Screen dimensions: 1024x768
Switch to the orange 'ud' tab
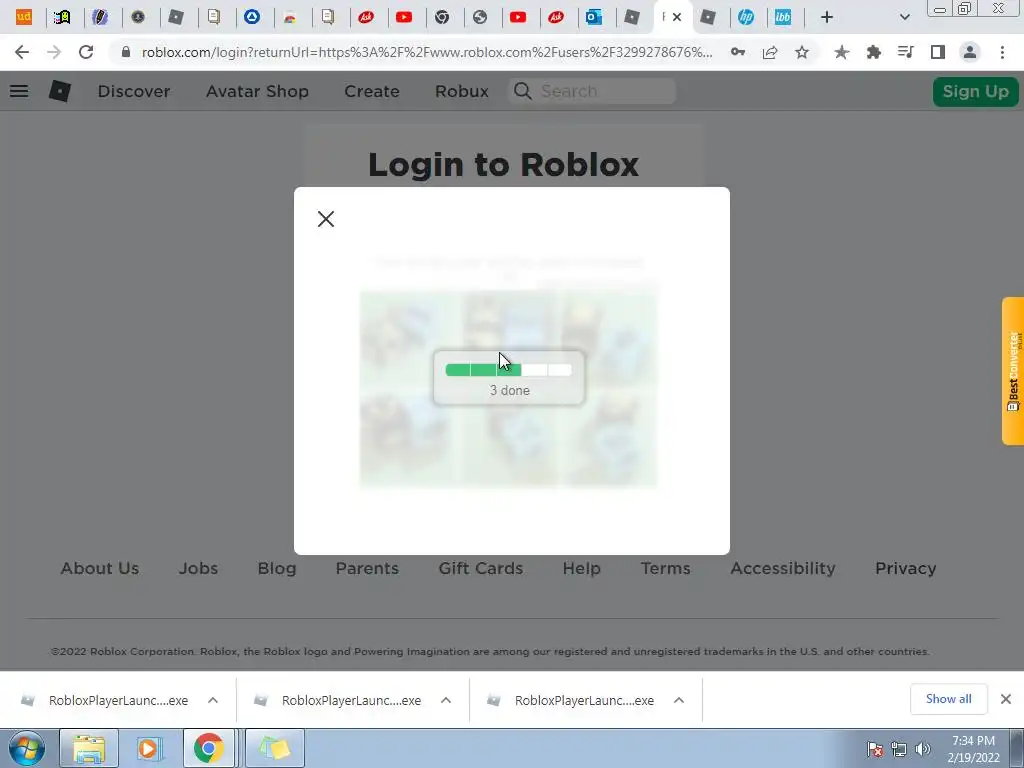24,17
